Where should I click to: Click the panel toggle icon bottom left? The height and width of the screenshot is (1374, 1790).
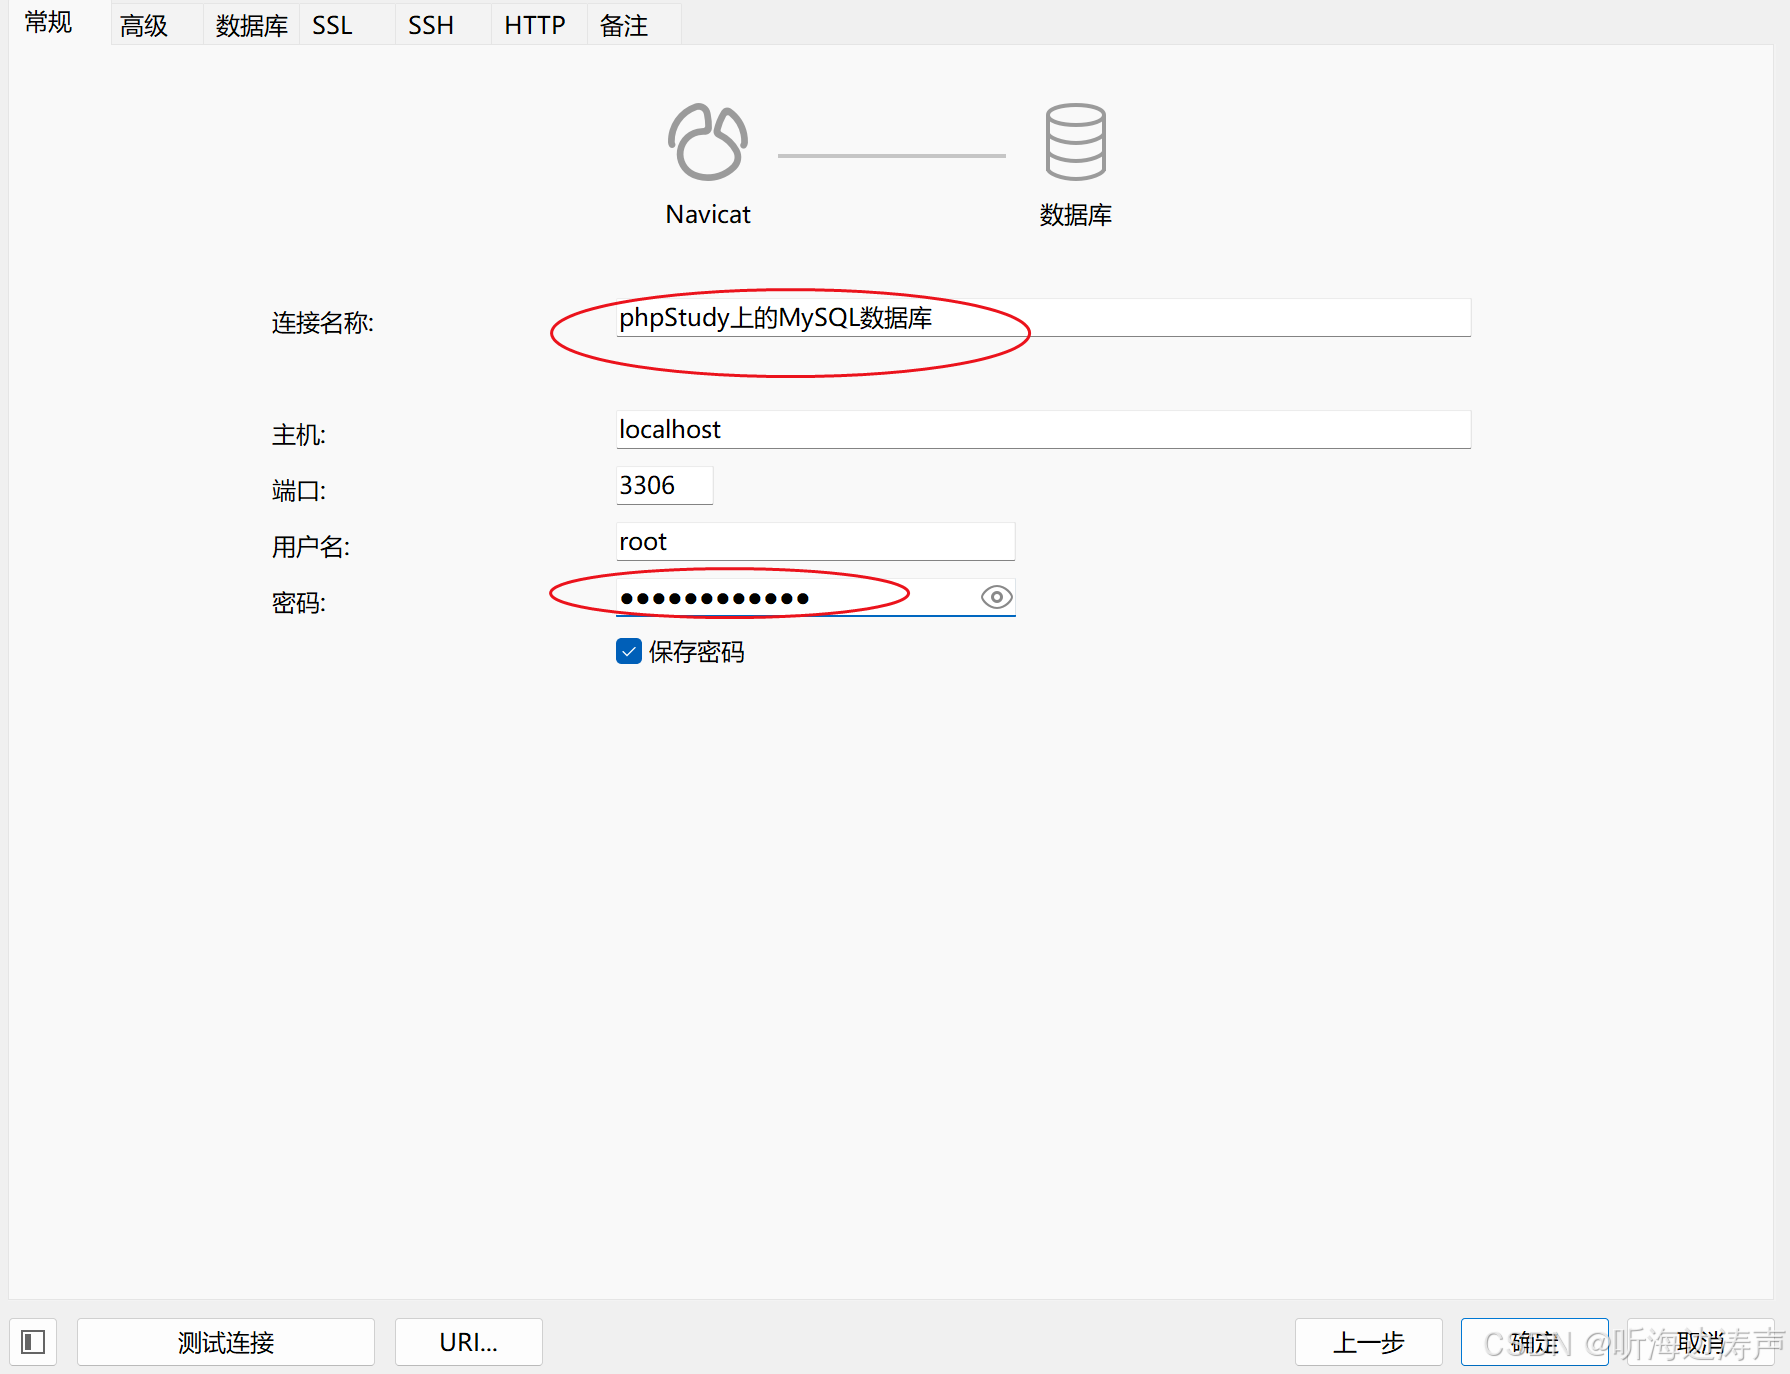33,1341
